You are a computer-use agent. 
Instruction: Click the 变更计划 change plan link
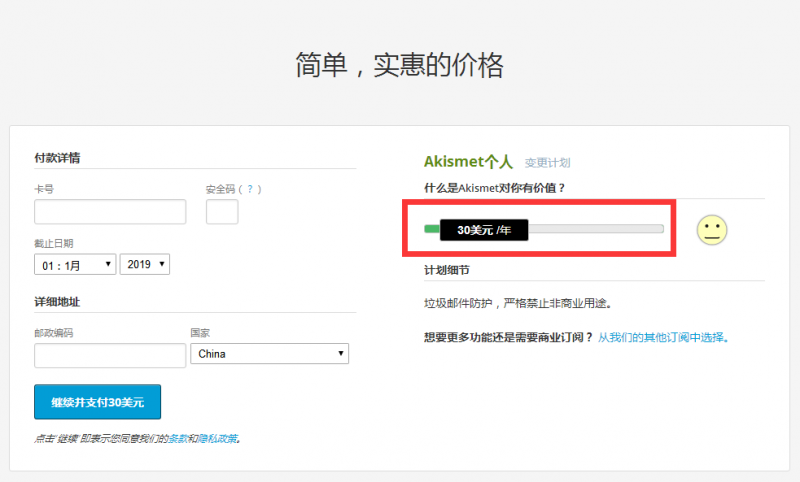(x=548, y=163)
